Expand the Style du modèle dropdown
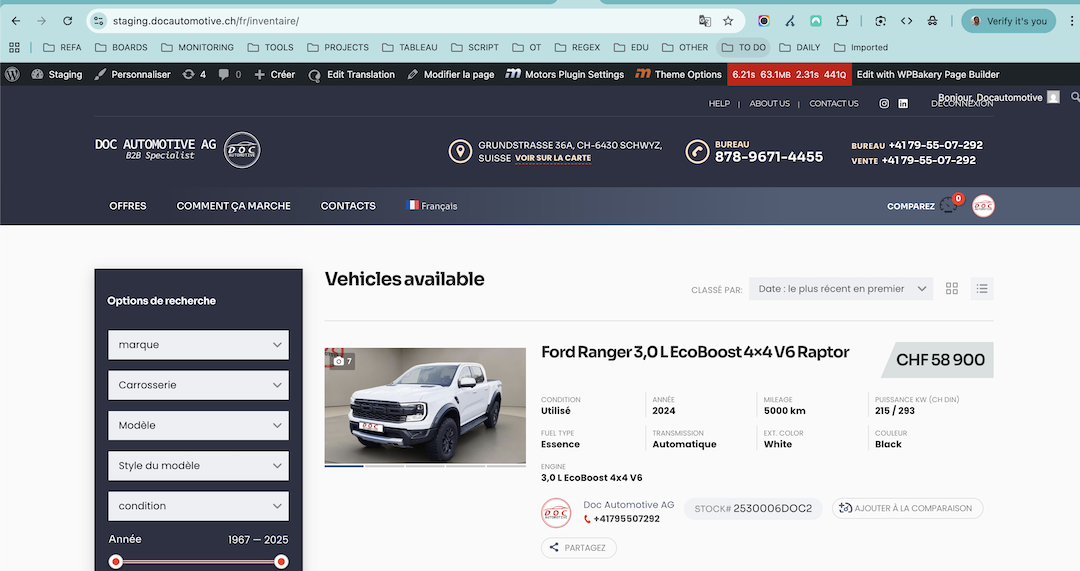Viewport: 1080px width, 571px height. coord(198,466)
